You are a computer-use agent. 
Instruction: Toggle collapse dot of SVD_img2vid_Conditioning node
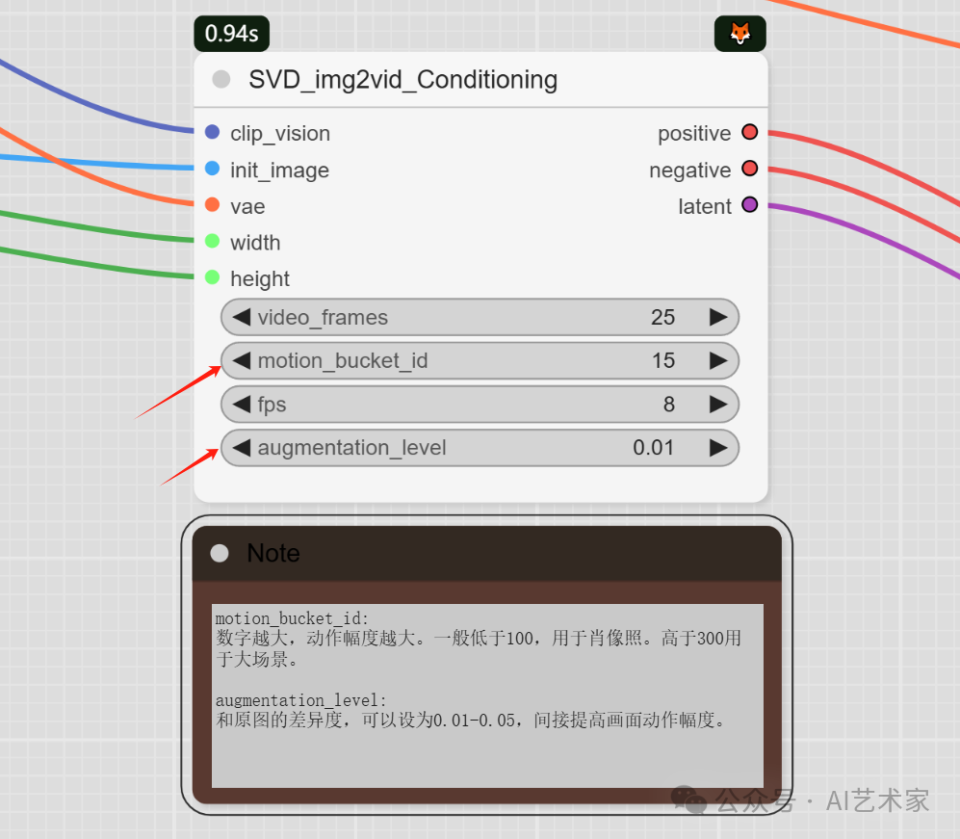[x=221, y=79]
